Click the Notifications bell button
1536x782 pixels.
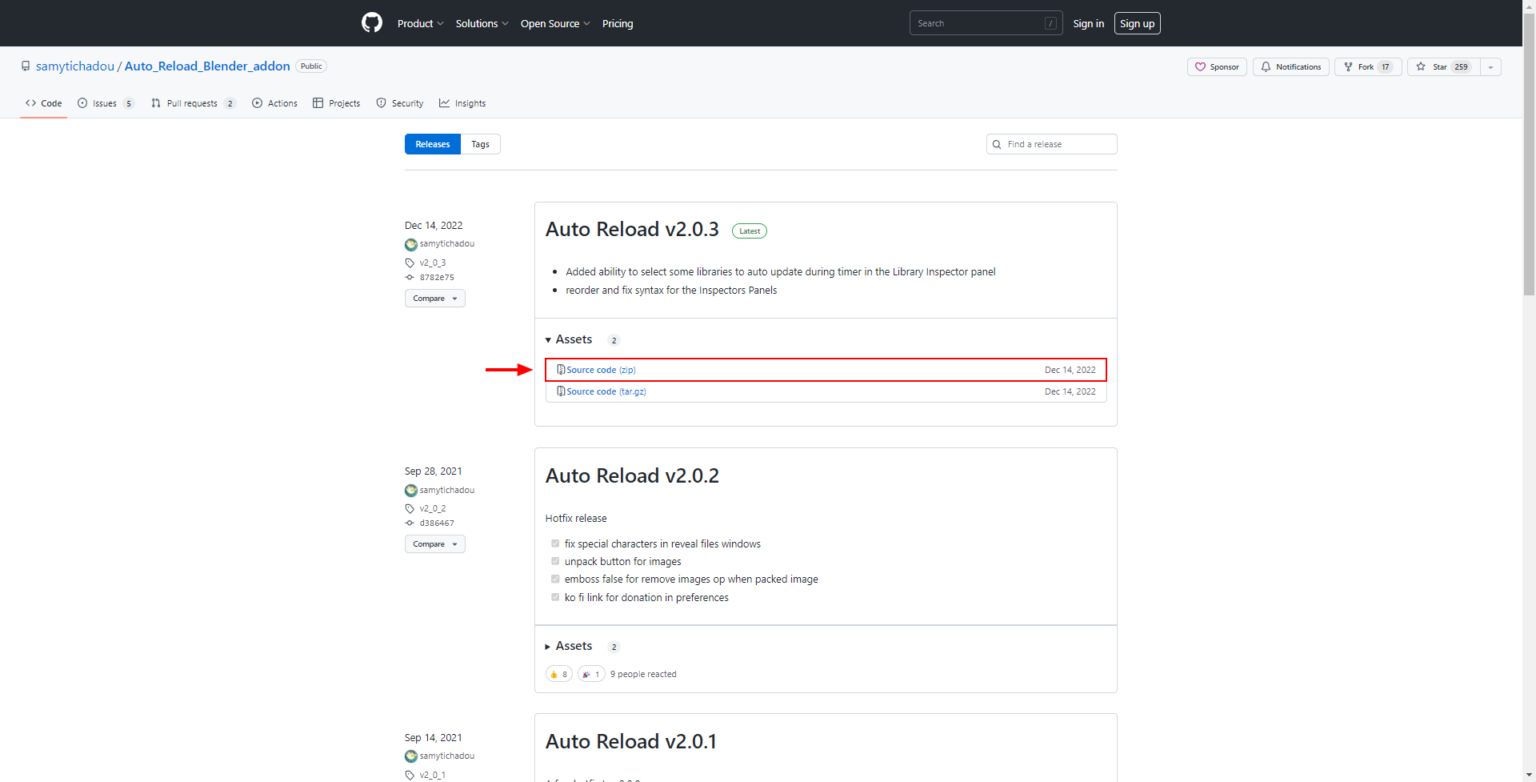tap(1291, 67)
